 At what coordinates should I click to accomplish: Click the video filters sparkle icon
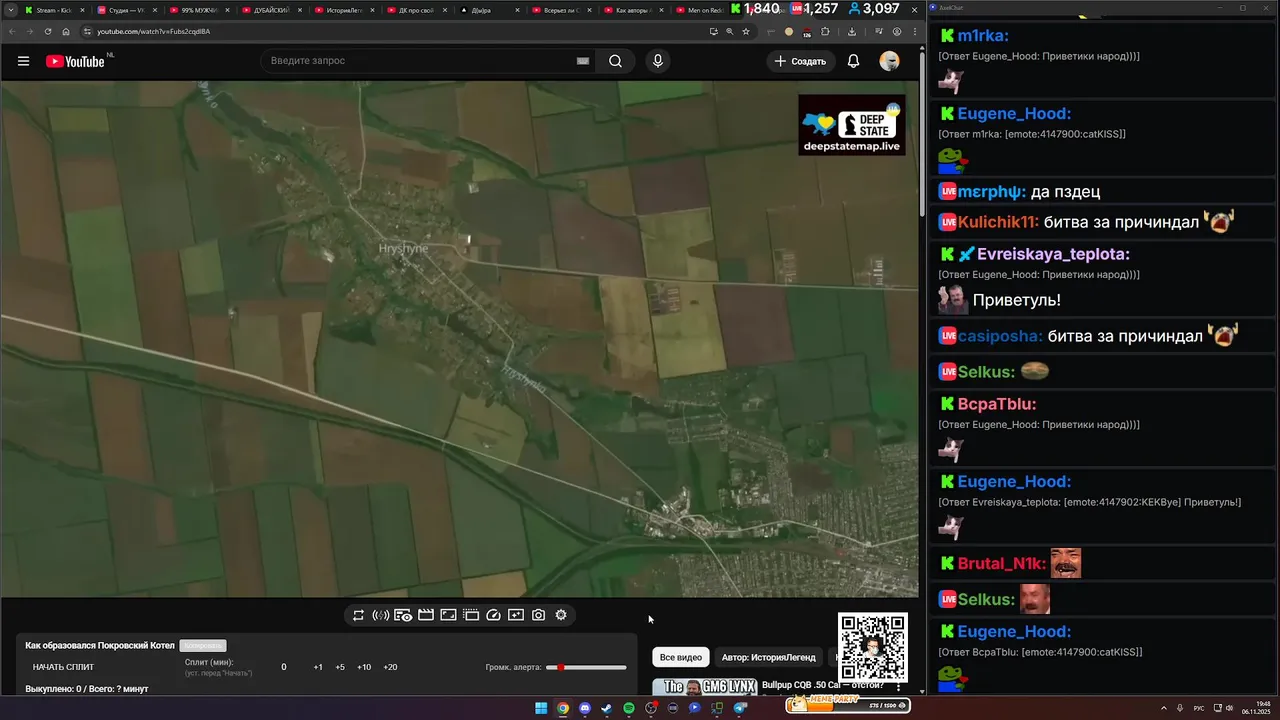516,615
